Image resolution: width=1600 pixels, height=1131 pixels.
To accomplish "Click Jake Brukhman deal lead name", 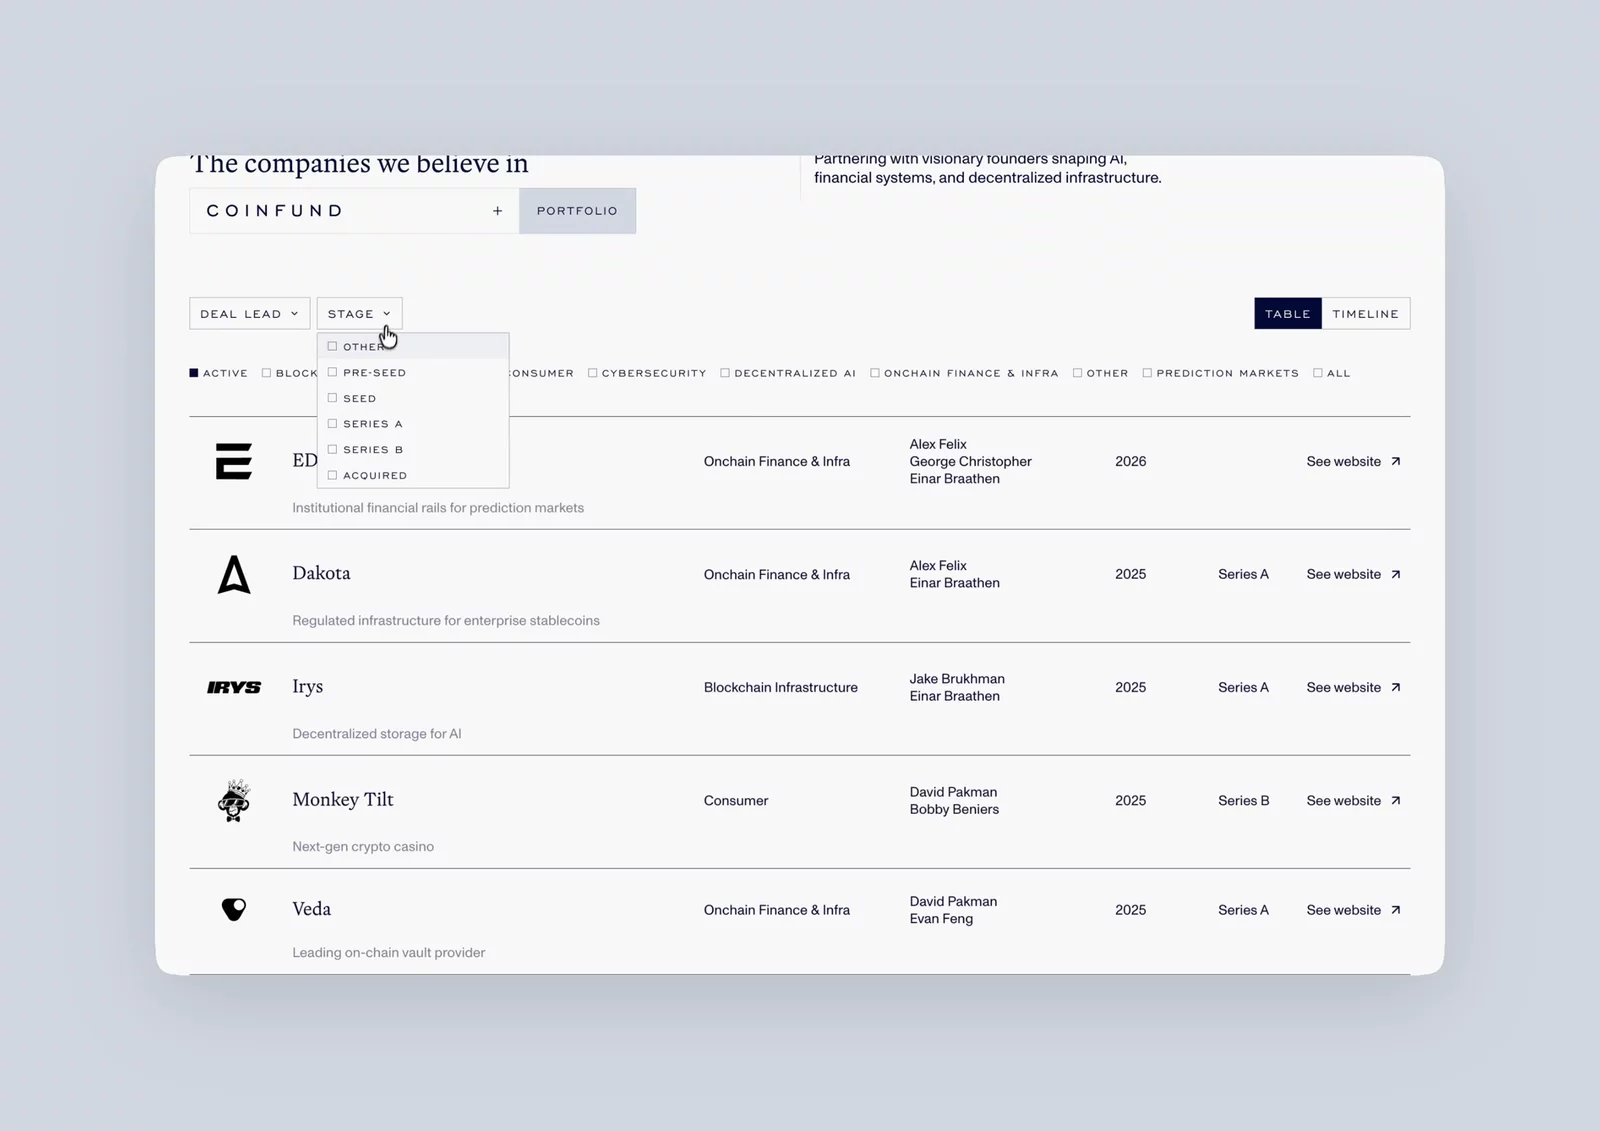I will tap(957, 678).
